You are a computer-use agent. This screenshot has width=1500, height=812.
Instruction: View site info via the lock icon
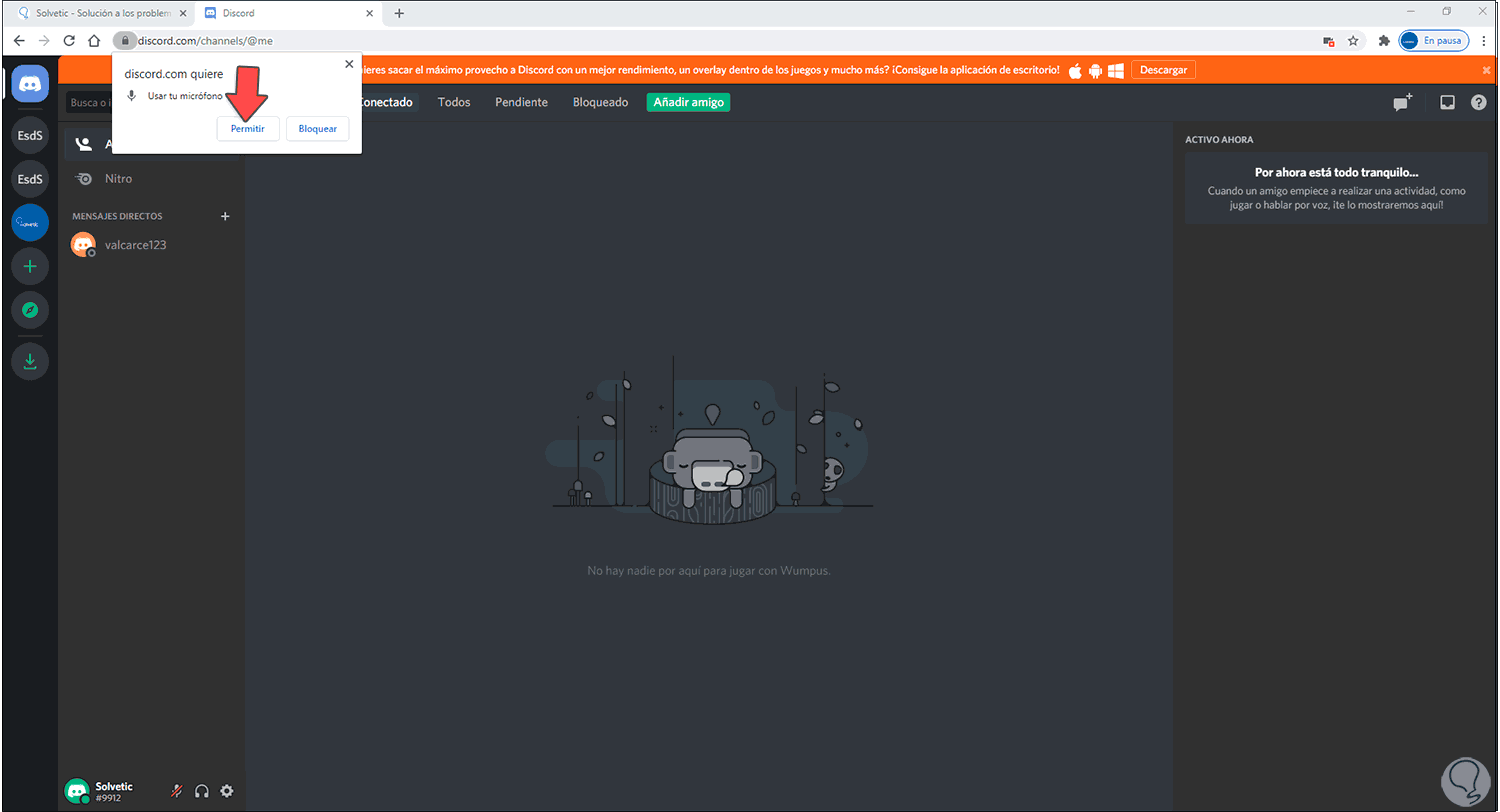click(125, 41)
